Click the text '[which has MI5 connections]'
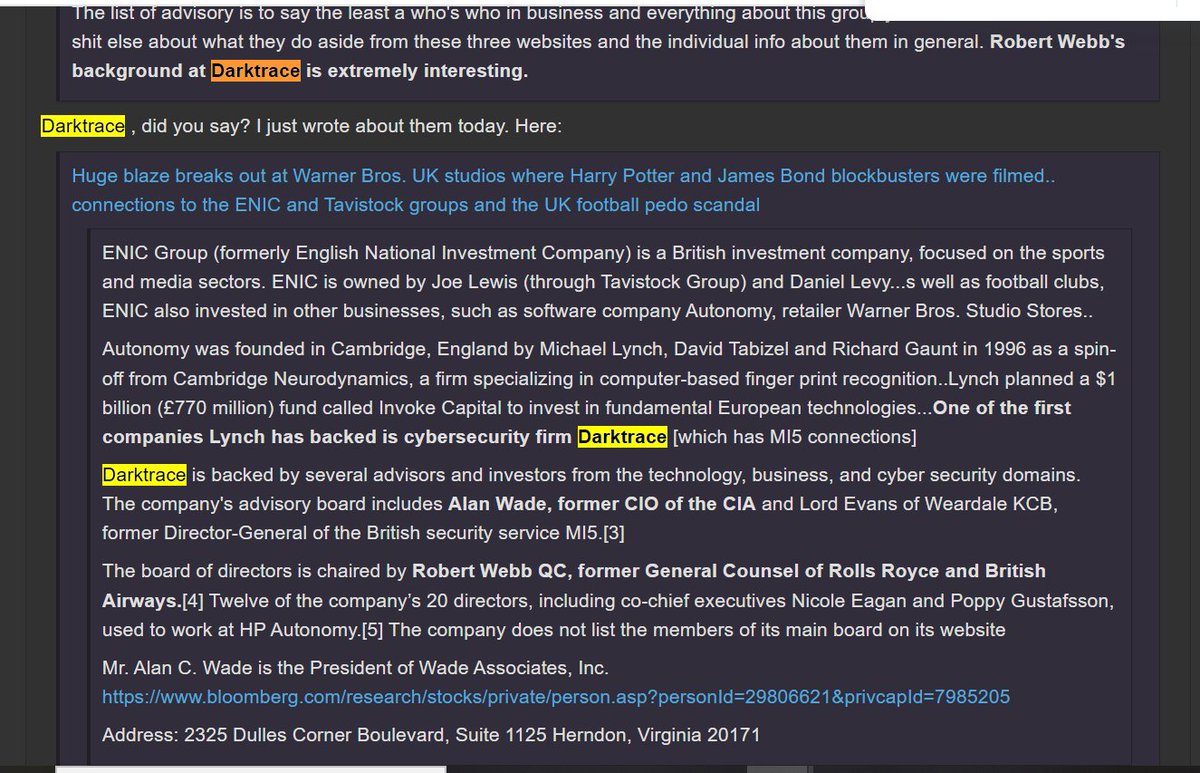The height and width of the screenshot is (773, 1200). pyautogui.click(x=793, y=437)
